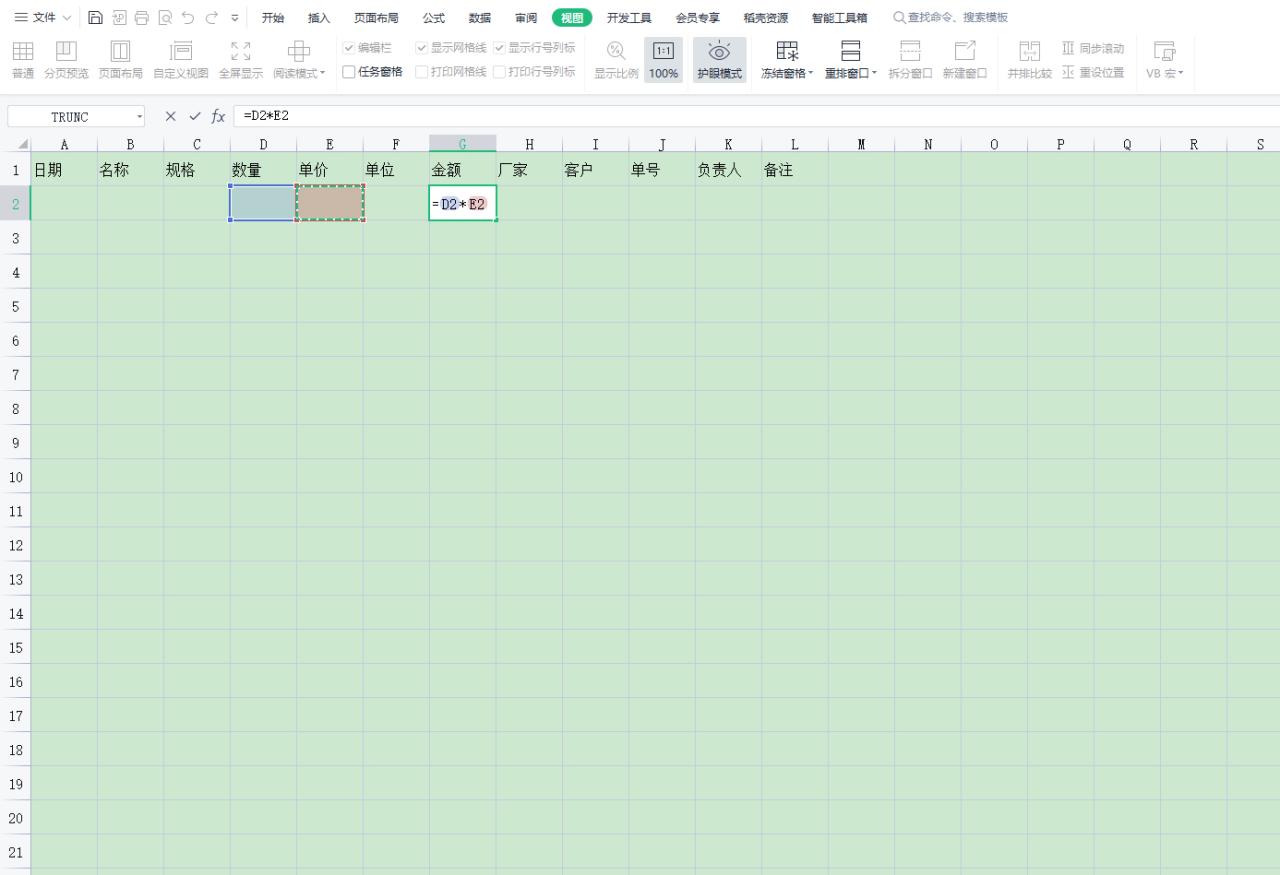Open 开发工具 developer tab
Viewport: 1280px width, 875px height.
pos(629,18)
